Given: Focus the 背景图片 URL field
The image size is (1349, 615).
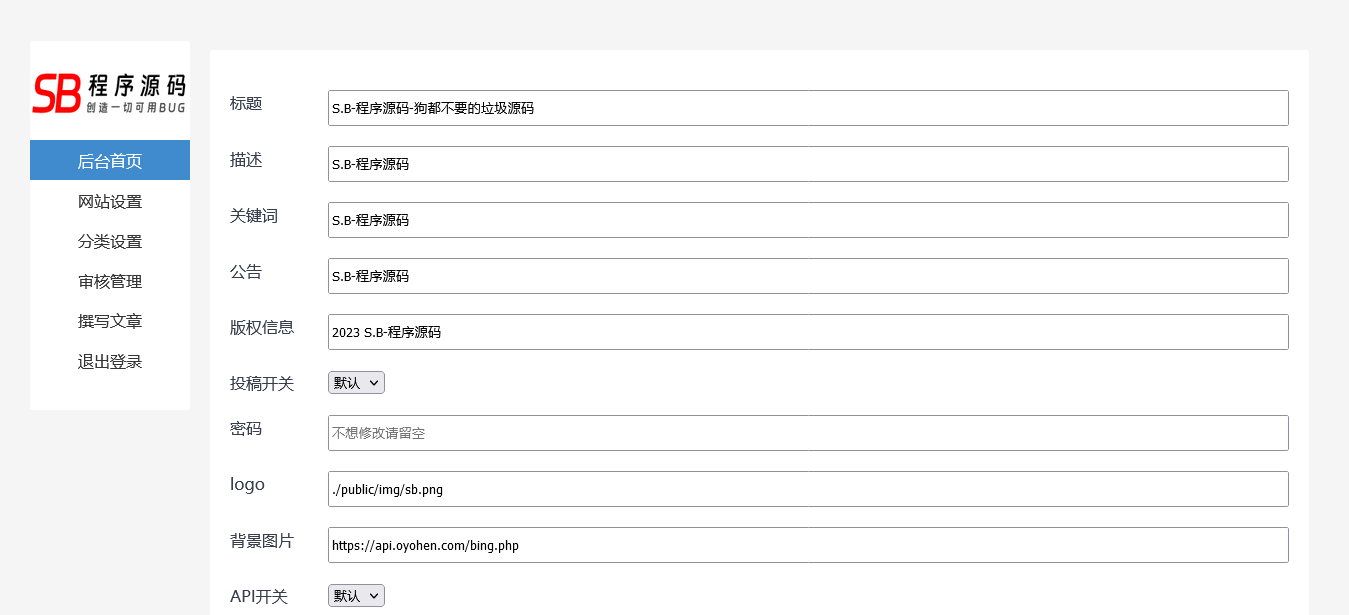Looking at the screenshot, I should click(807, 545).
